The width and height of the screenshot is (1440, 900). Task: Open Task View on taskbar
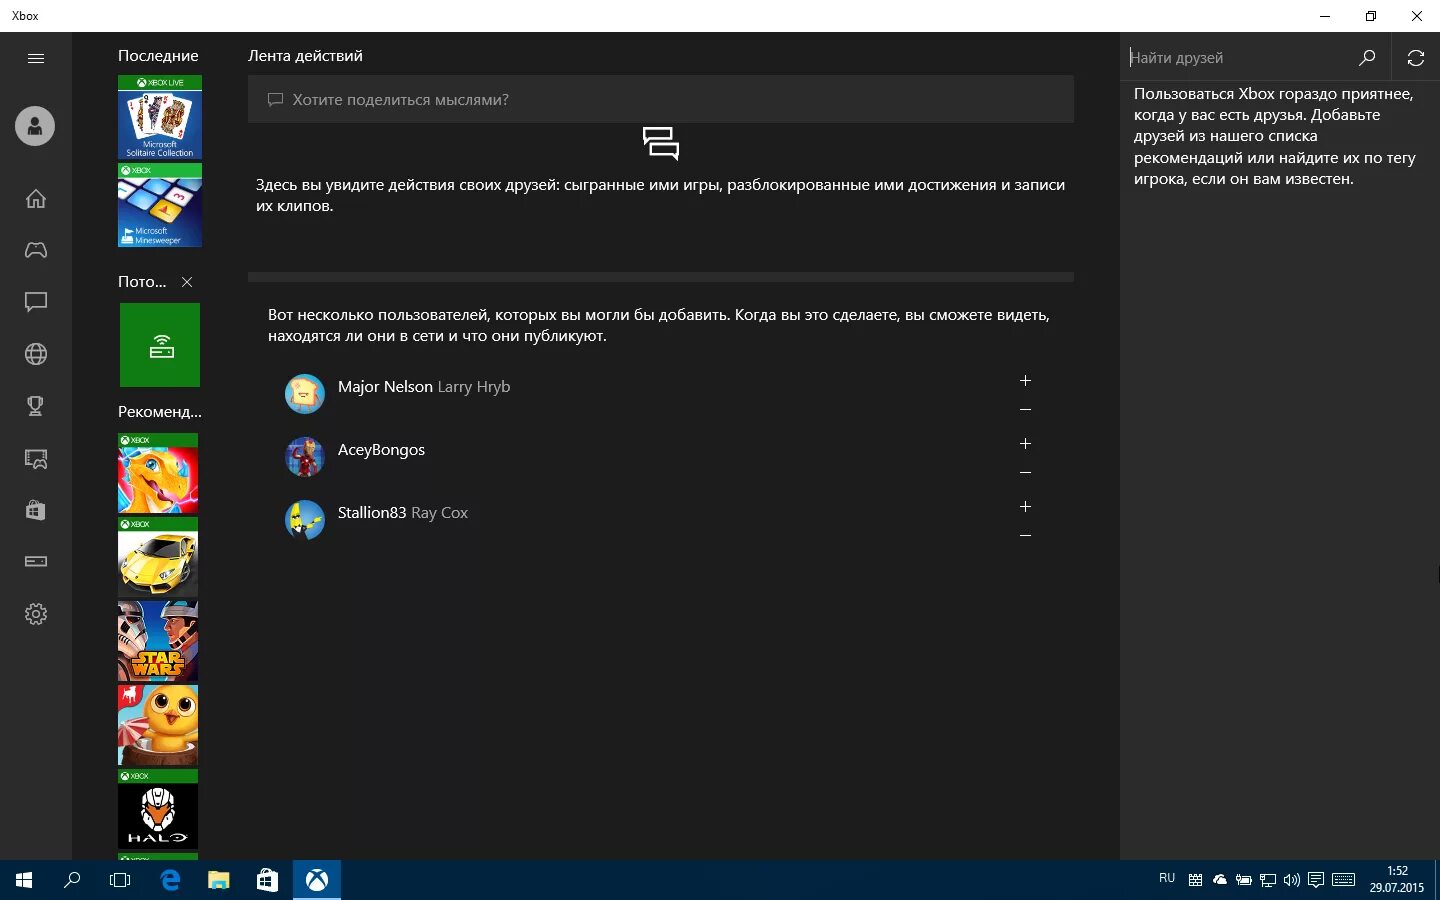120,880
